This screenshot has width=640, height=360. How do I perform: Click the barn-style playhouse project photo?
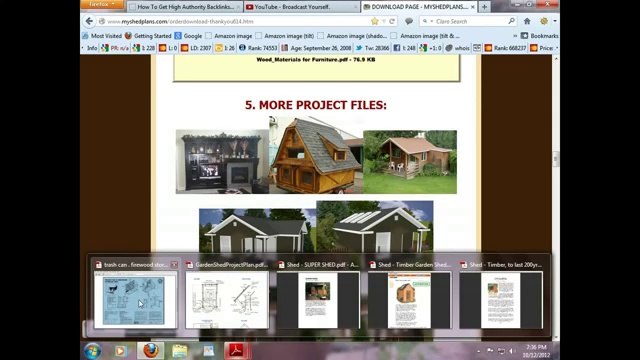coord(316,155)
